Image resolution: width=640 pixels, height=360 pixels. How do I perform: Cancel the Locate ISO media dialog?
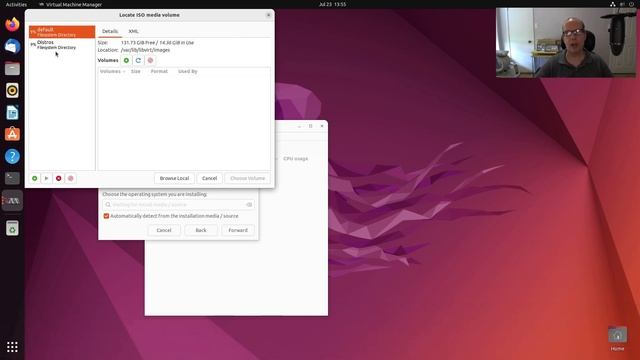click(209, 178)
